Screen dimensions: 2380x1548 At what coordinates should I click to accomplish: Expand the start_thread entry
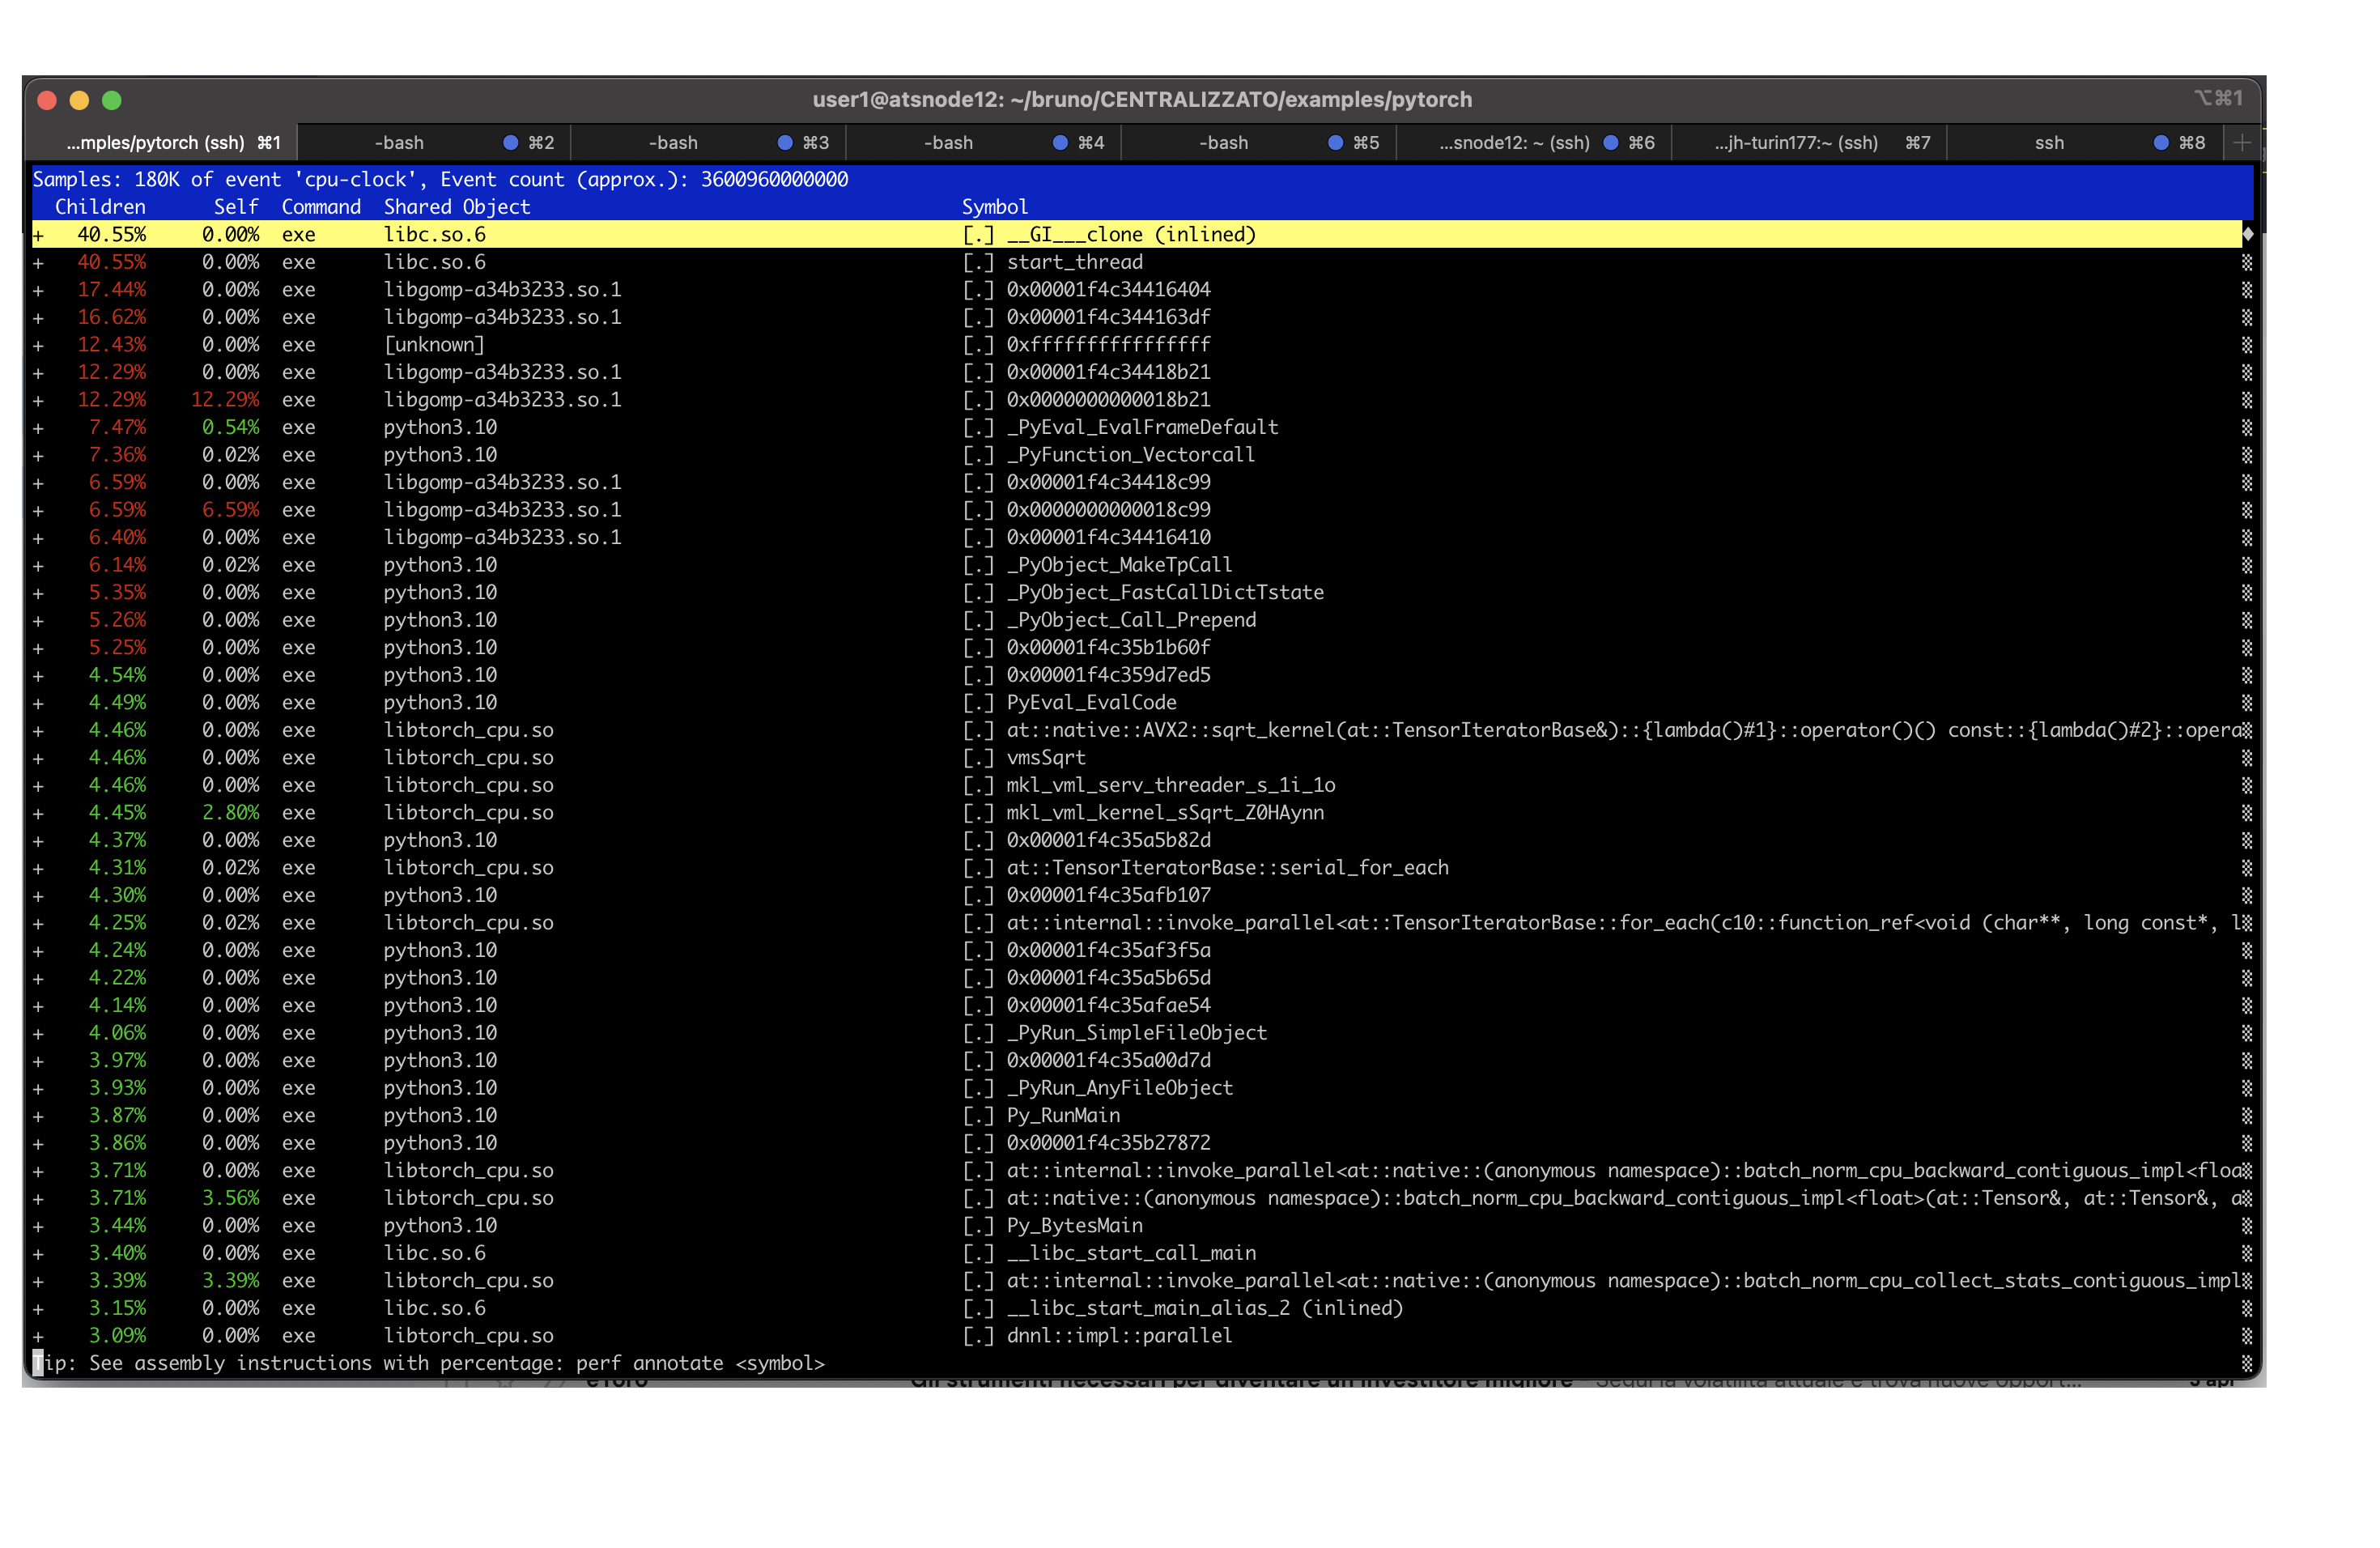coord(38,262)
